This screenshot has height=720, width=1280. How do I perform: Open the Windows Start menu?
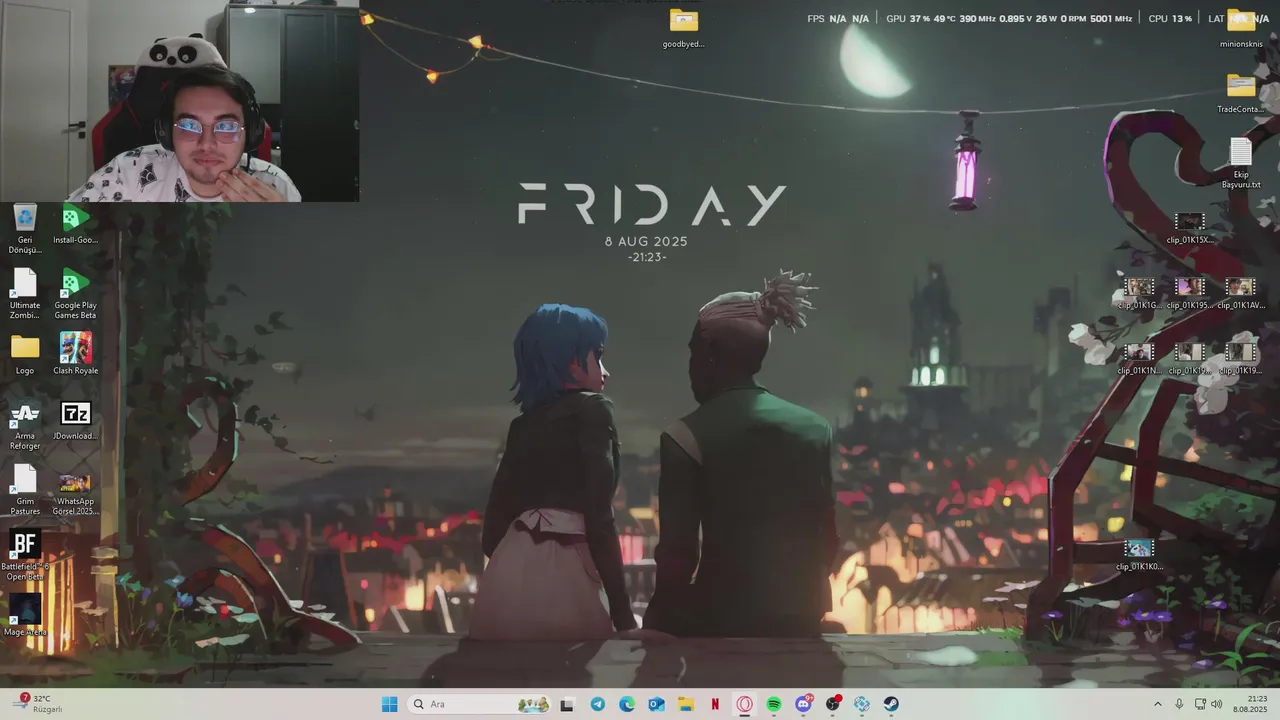pyautogui.click(x=389, y=704)
